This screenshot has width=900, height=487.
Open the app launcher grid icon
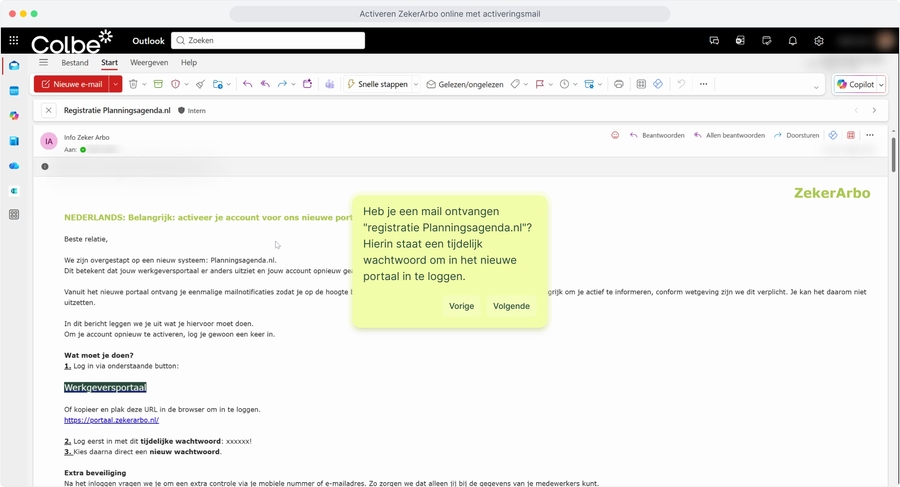coord(14,41)
